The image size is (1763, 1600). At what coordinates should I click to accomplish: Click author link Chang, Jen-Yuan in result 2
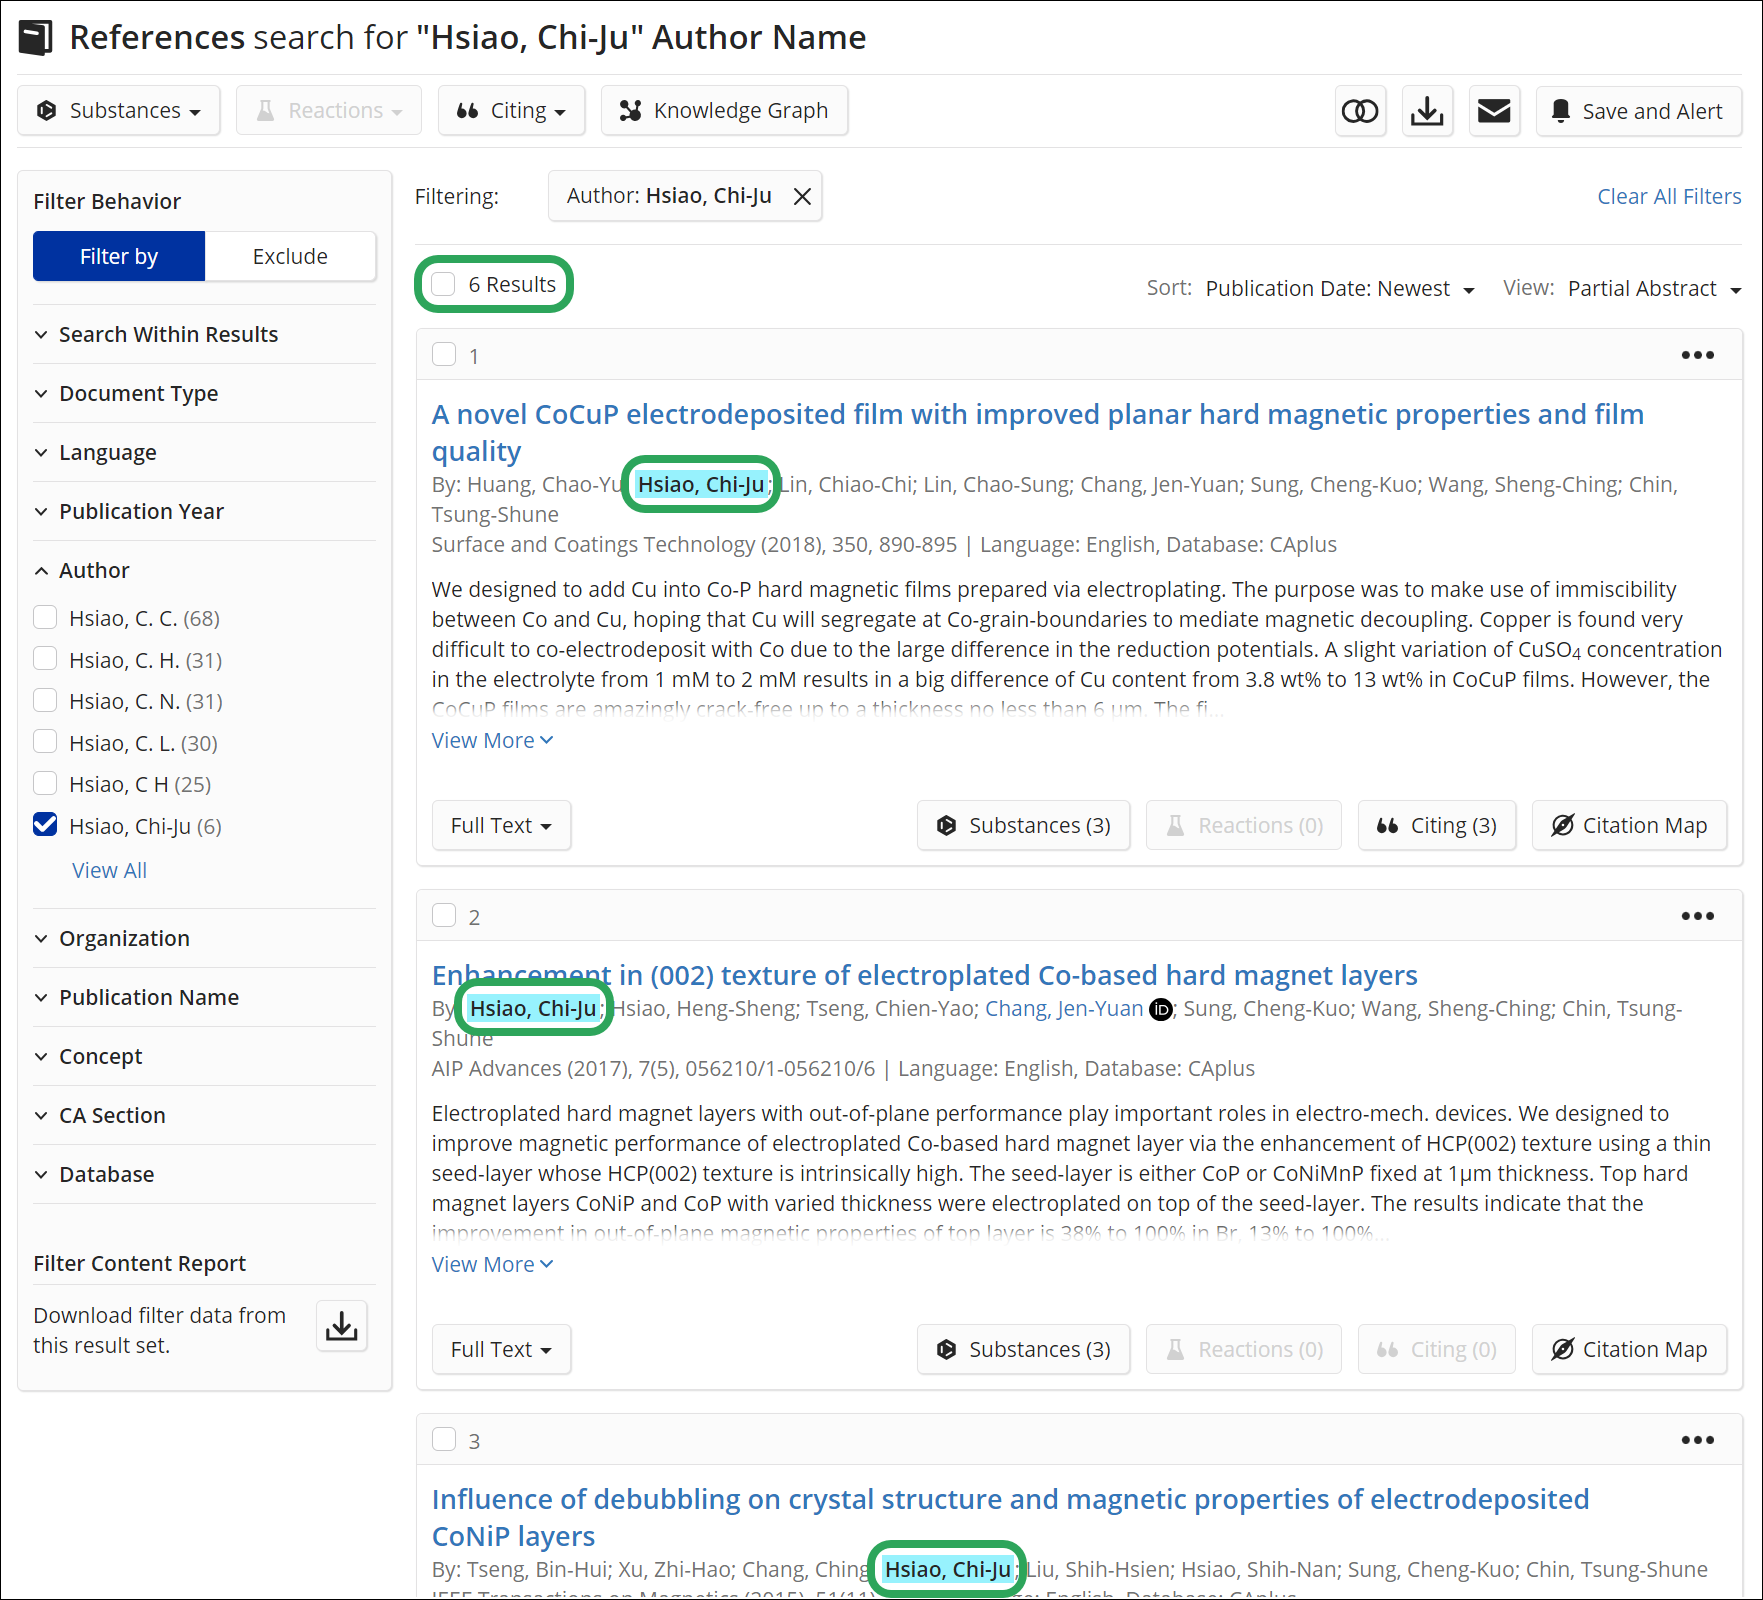[x=1064, y=1009]
